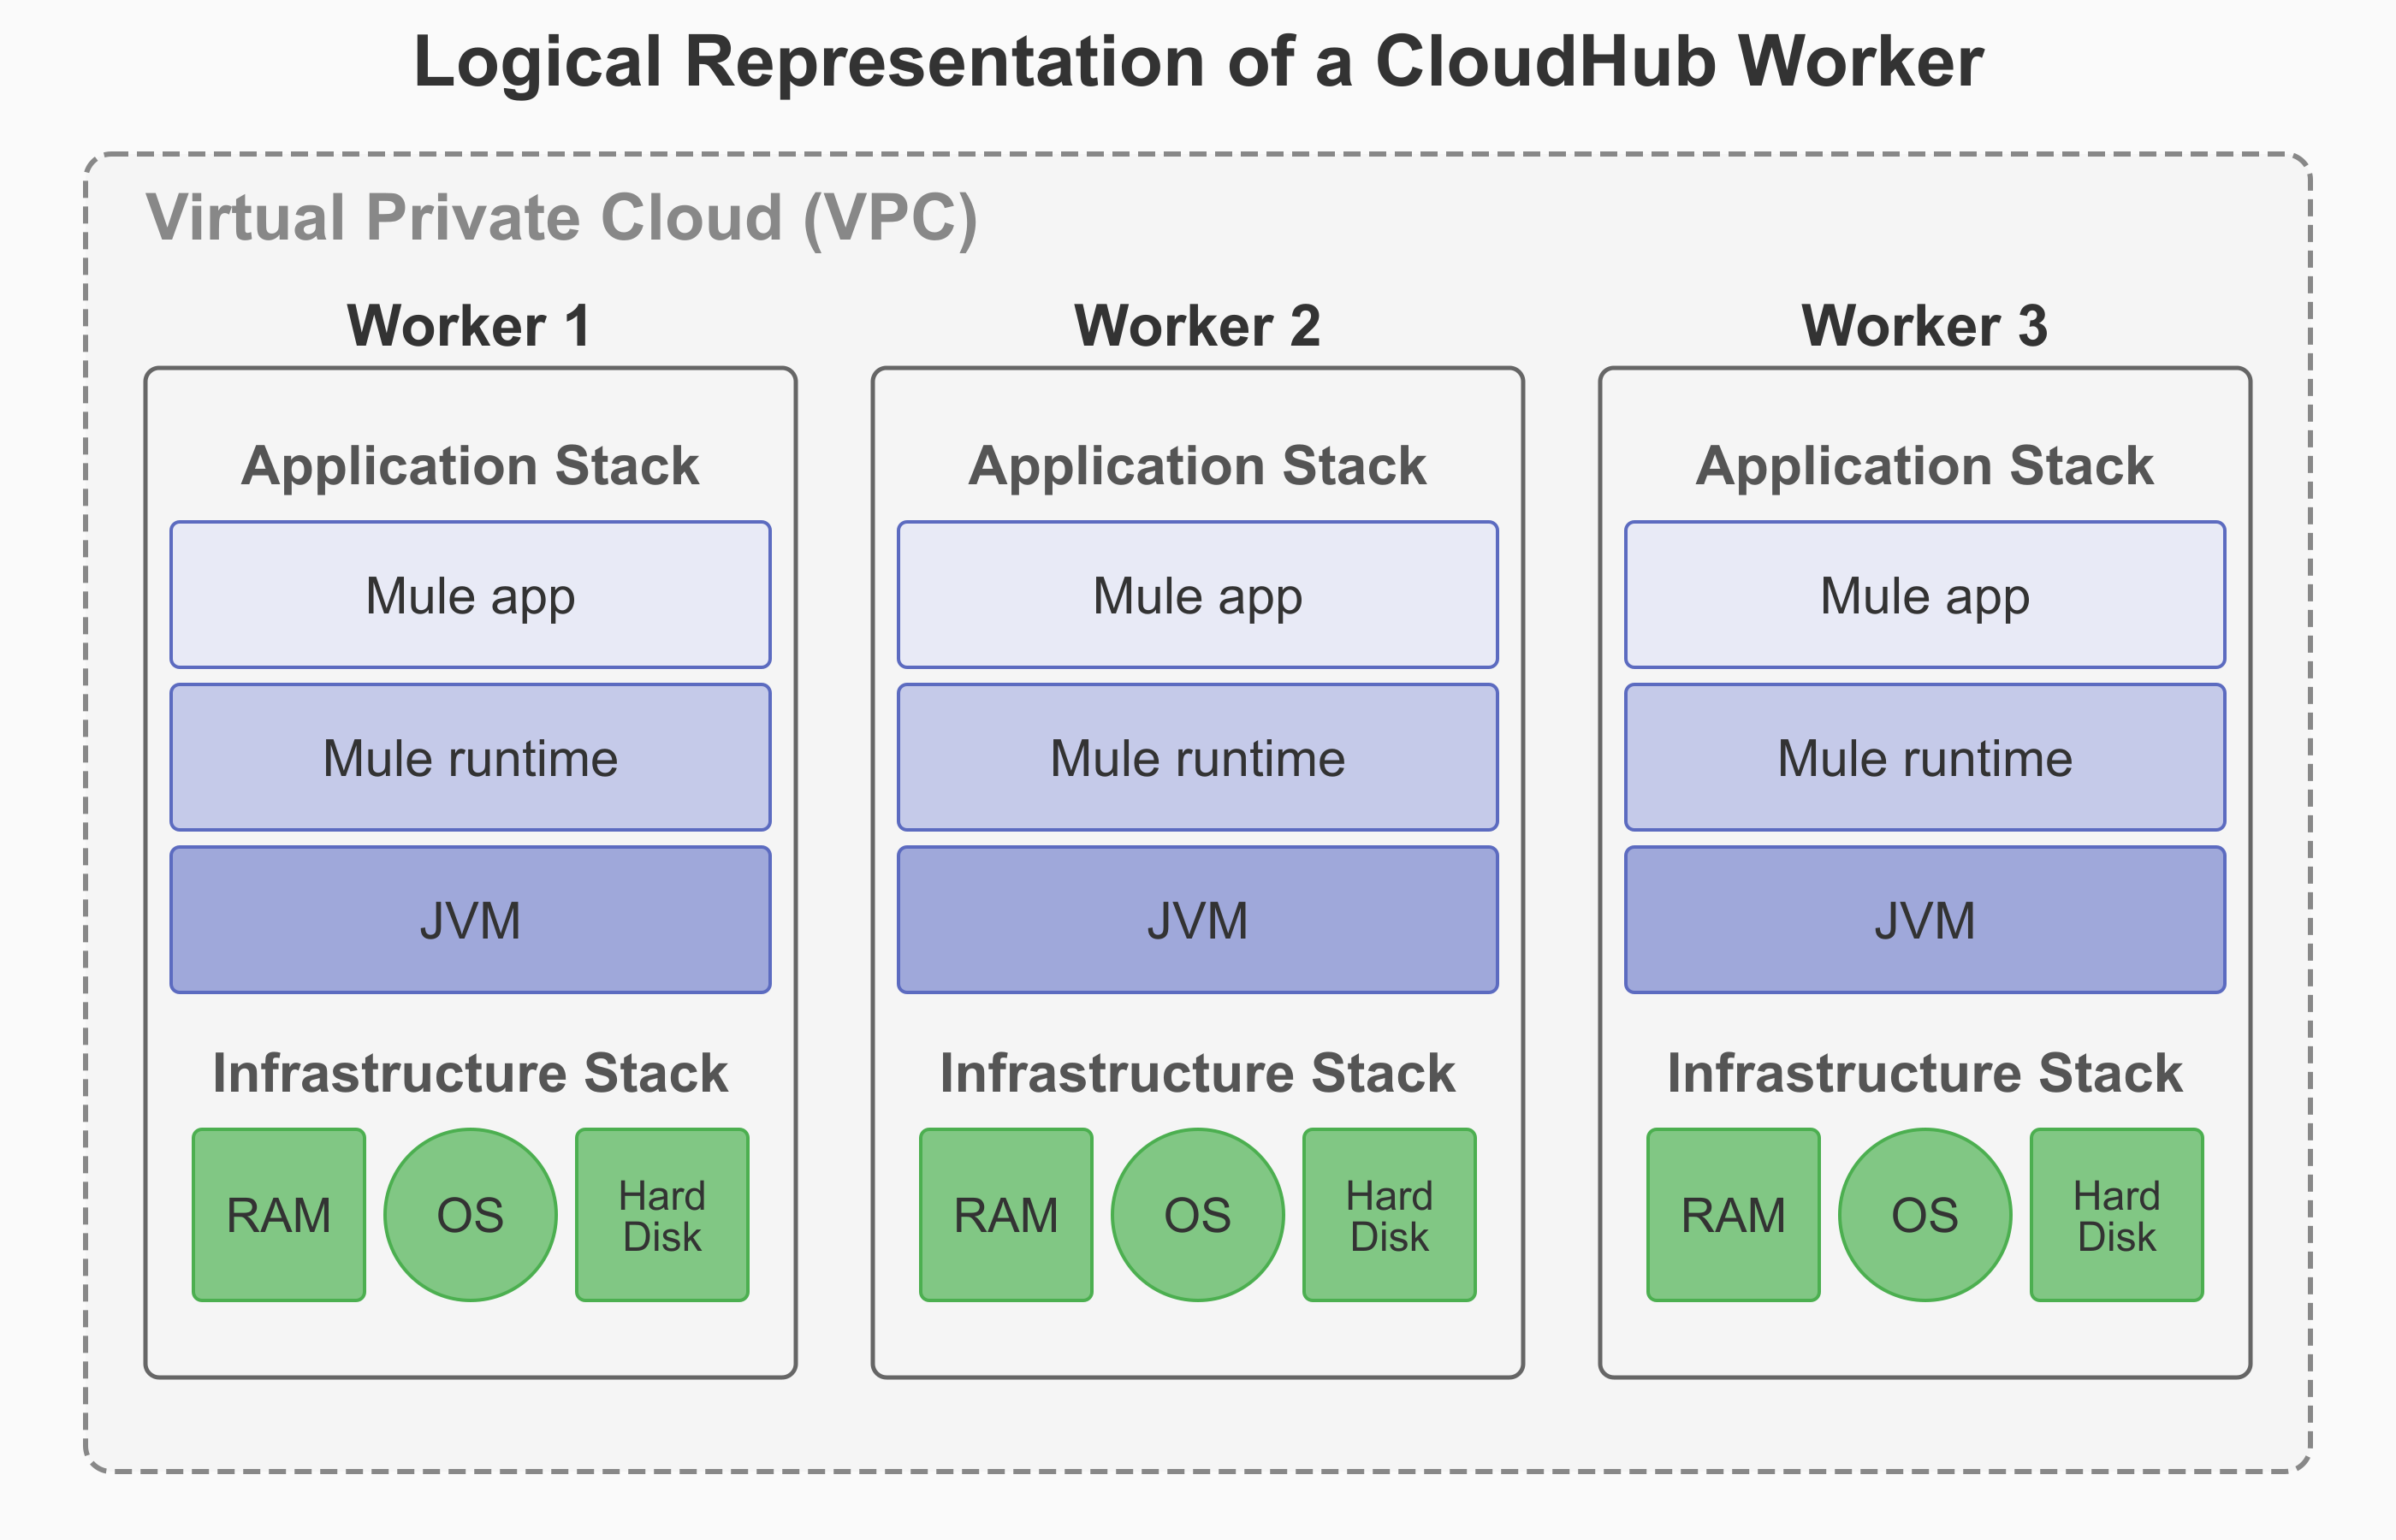Select the Worker 1 heading
This screenshot has width=2396, height=1540.
point(470,325)
